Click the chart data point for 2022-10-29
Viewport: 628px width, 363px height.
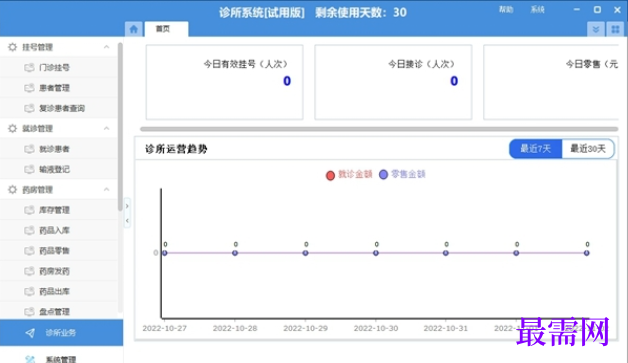pyautogui.click(x=306, y=253)
